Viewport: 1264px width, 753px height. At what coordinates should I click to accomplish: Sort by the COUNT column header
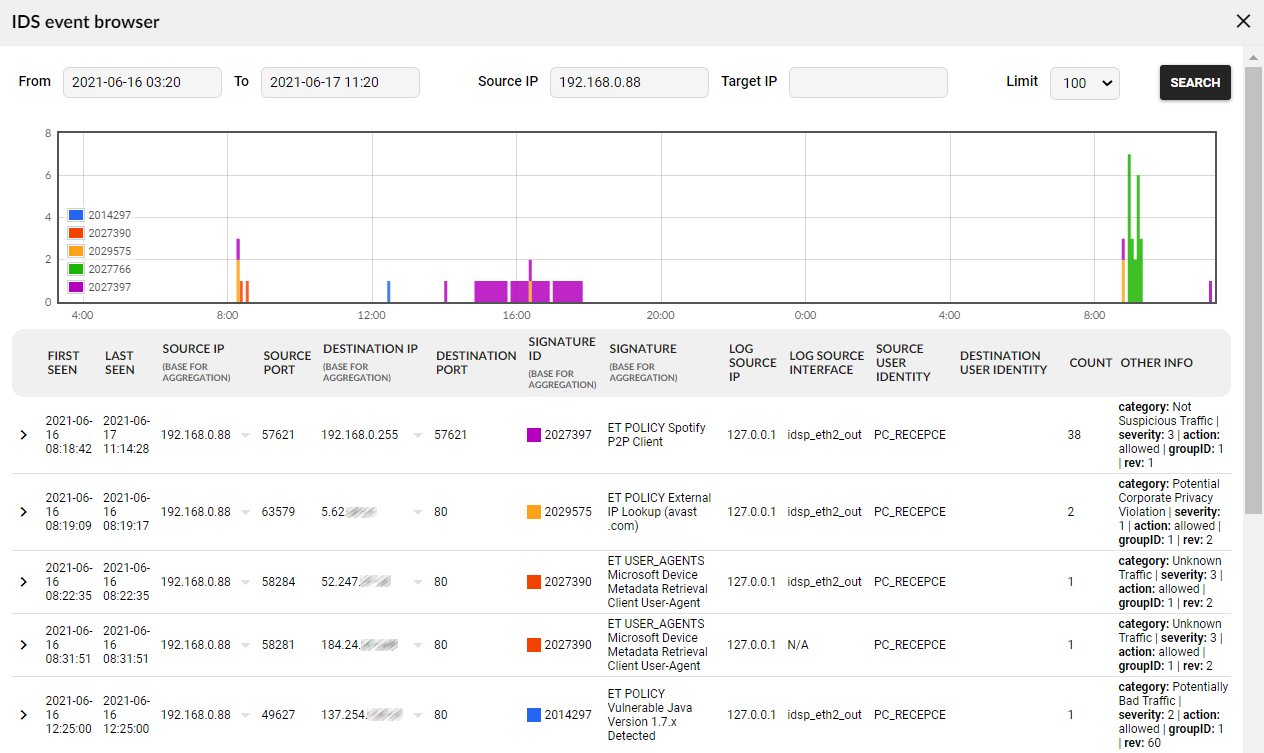1090,363
